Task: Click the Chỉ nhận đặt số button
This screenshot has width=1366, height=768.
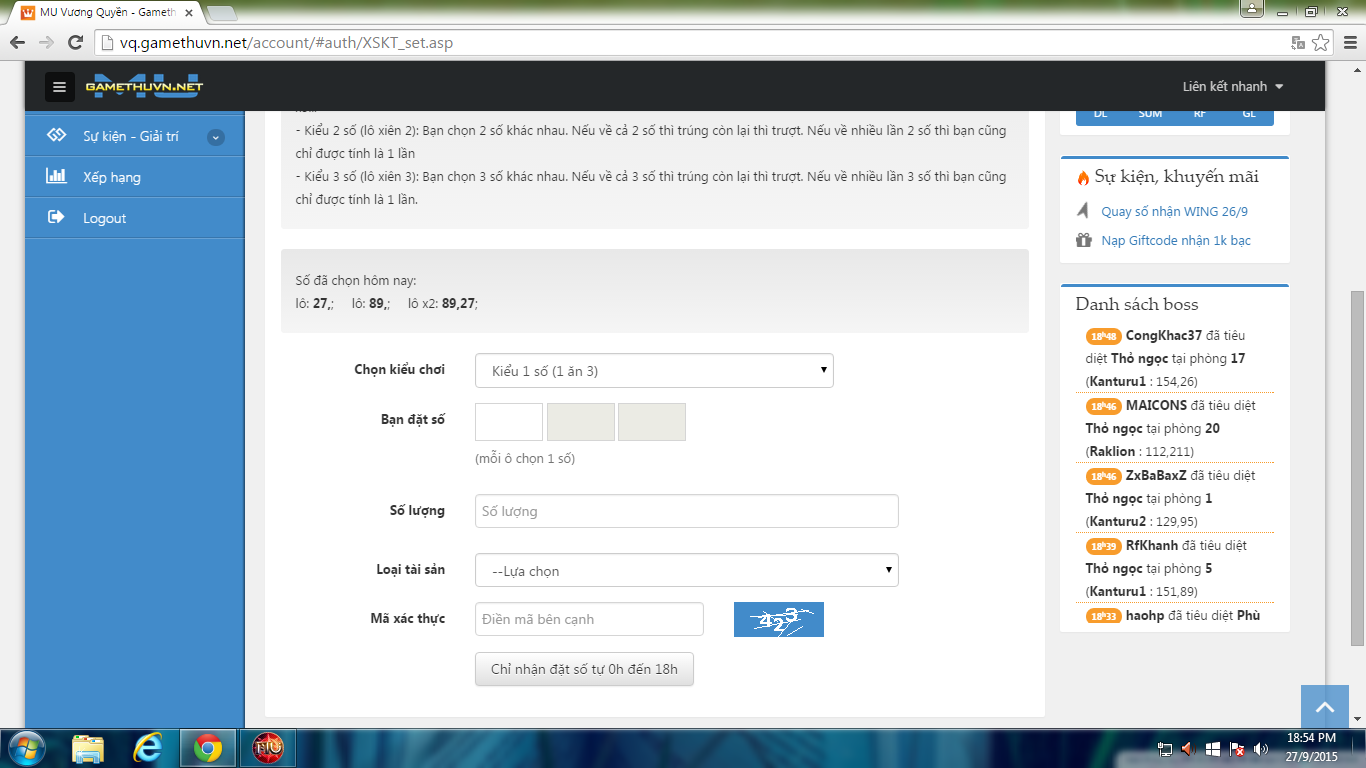Action: point(584,669)
